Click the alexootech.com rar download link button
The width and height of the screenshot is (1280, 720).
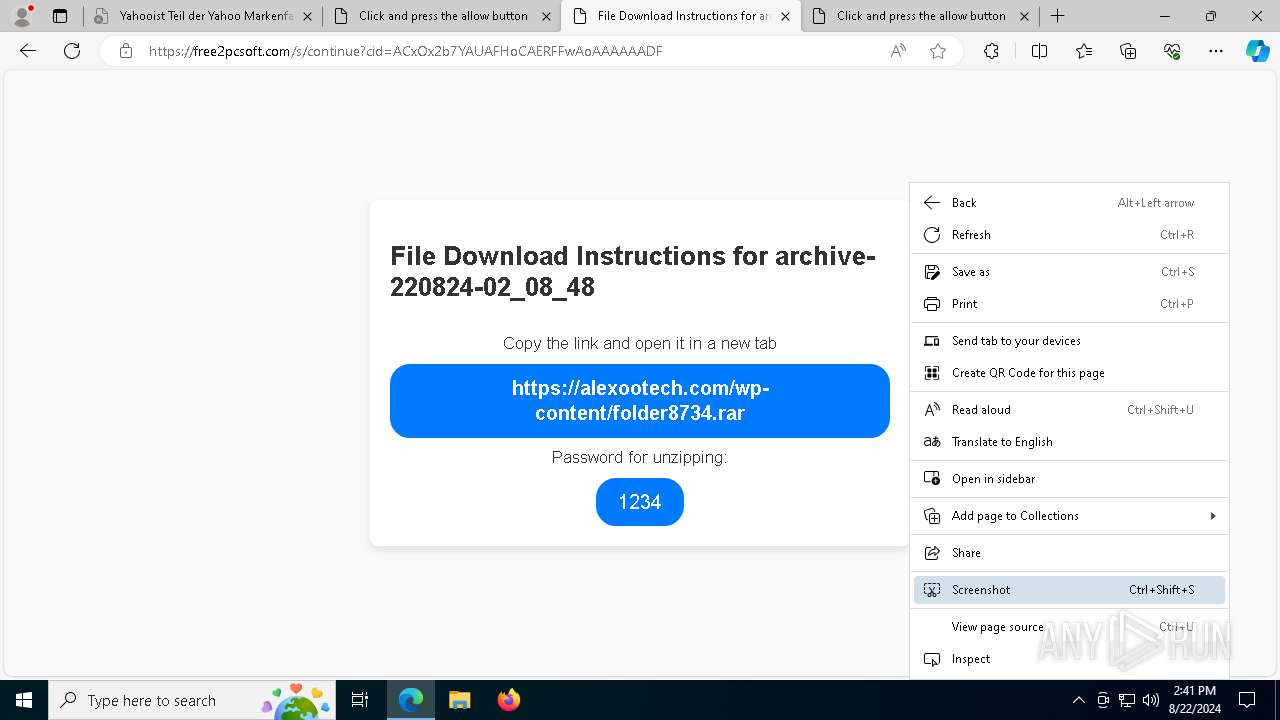[640, 401]
